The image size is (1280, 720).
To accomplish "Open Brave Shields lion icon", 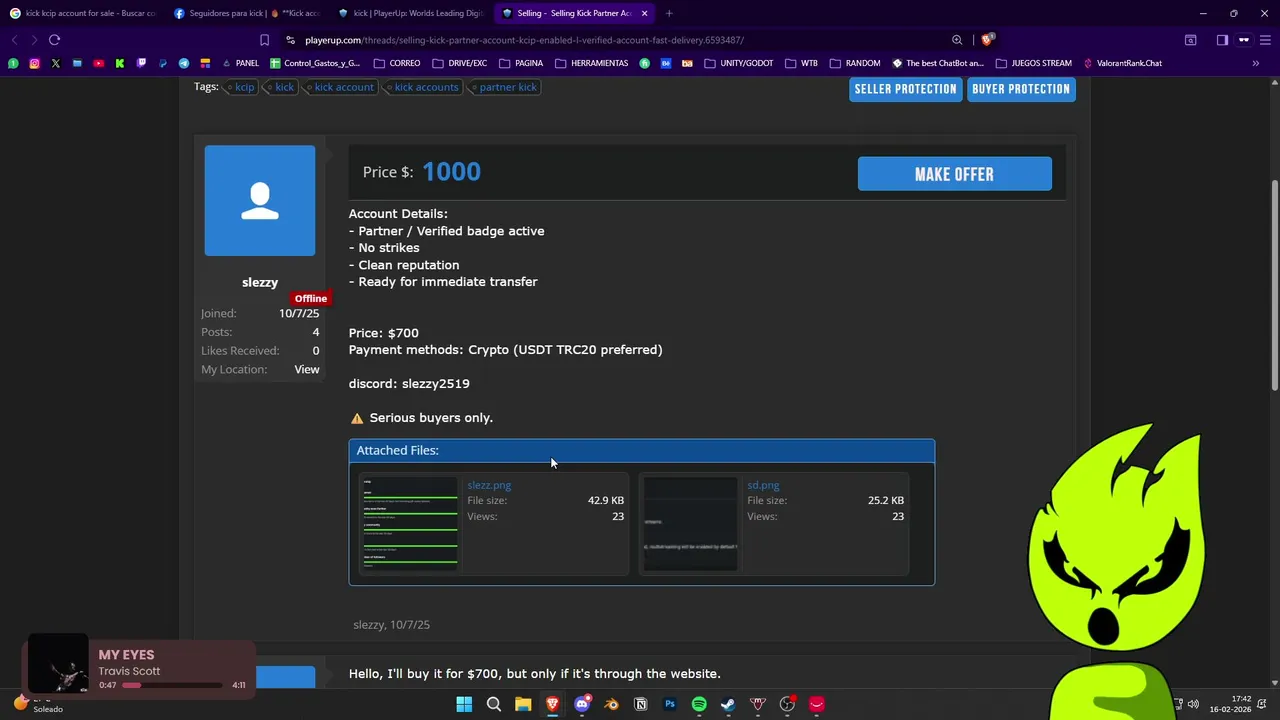I will (x=987, y=40).
